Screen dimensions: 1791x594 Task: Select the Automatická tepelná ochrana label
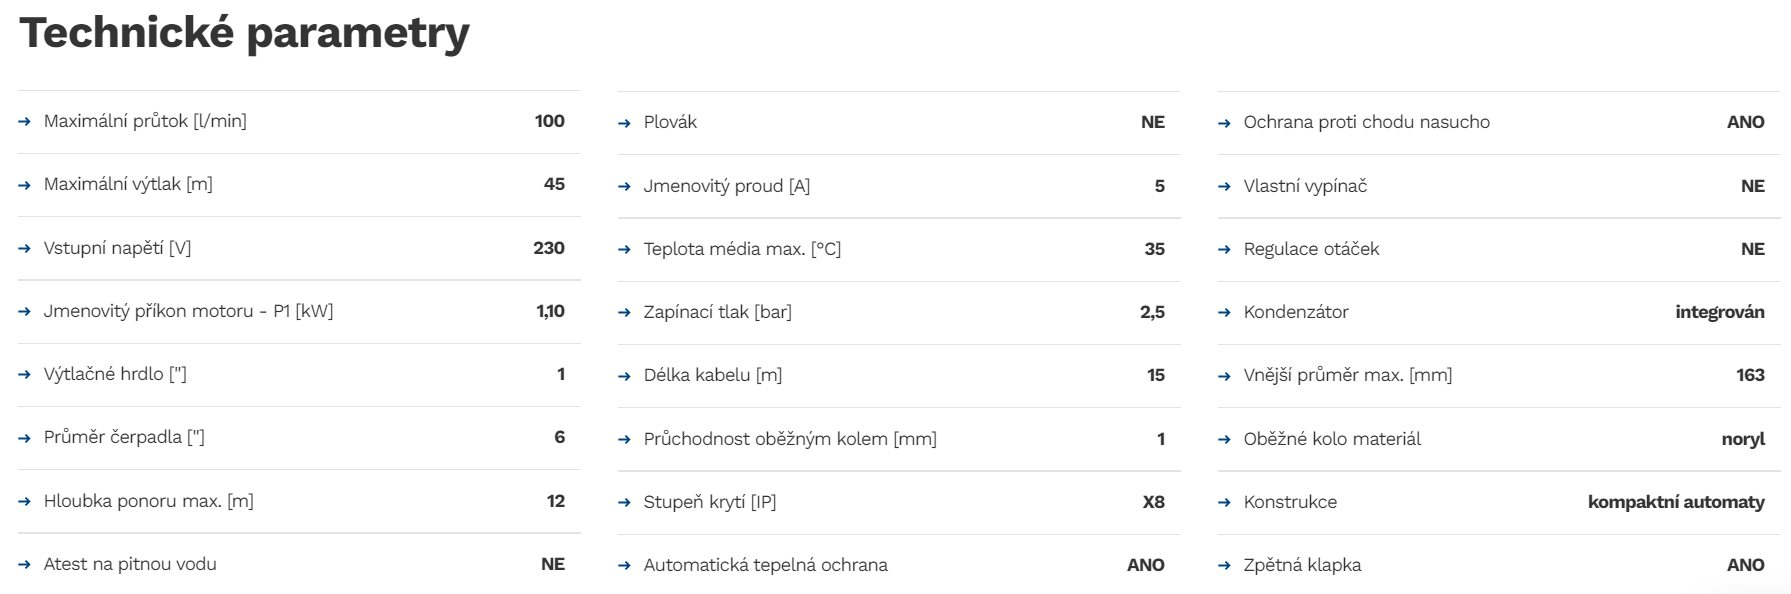765,565
